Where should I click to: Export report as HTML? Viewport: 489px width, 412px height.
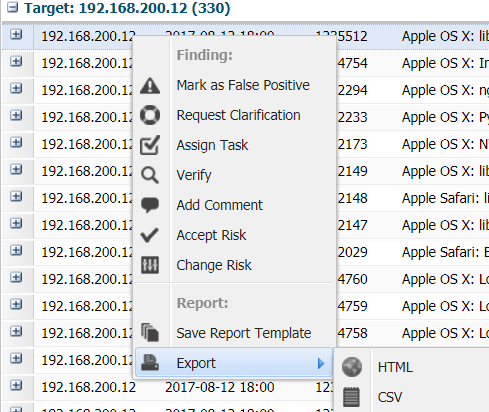395,367
